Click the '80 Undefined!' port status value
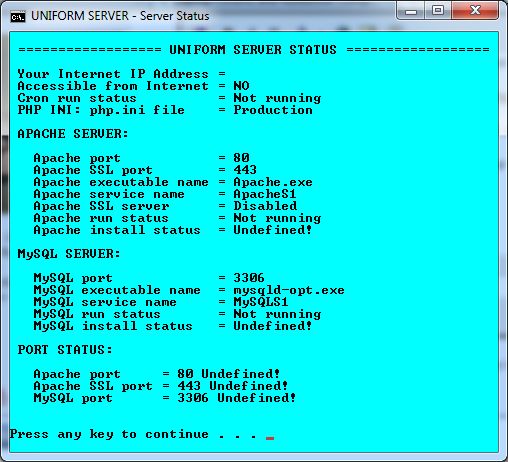The width and height of the screenshot is (508, 462). click(229, 374)
